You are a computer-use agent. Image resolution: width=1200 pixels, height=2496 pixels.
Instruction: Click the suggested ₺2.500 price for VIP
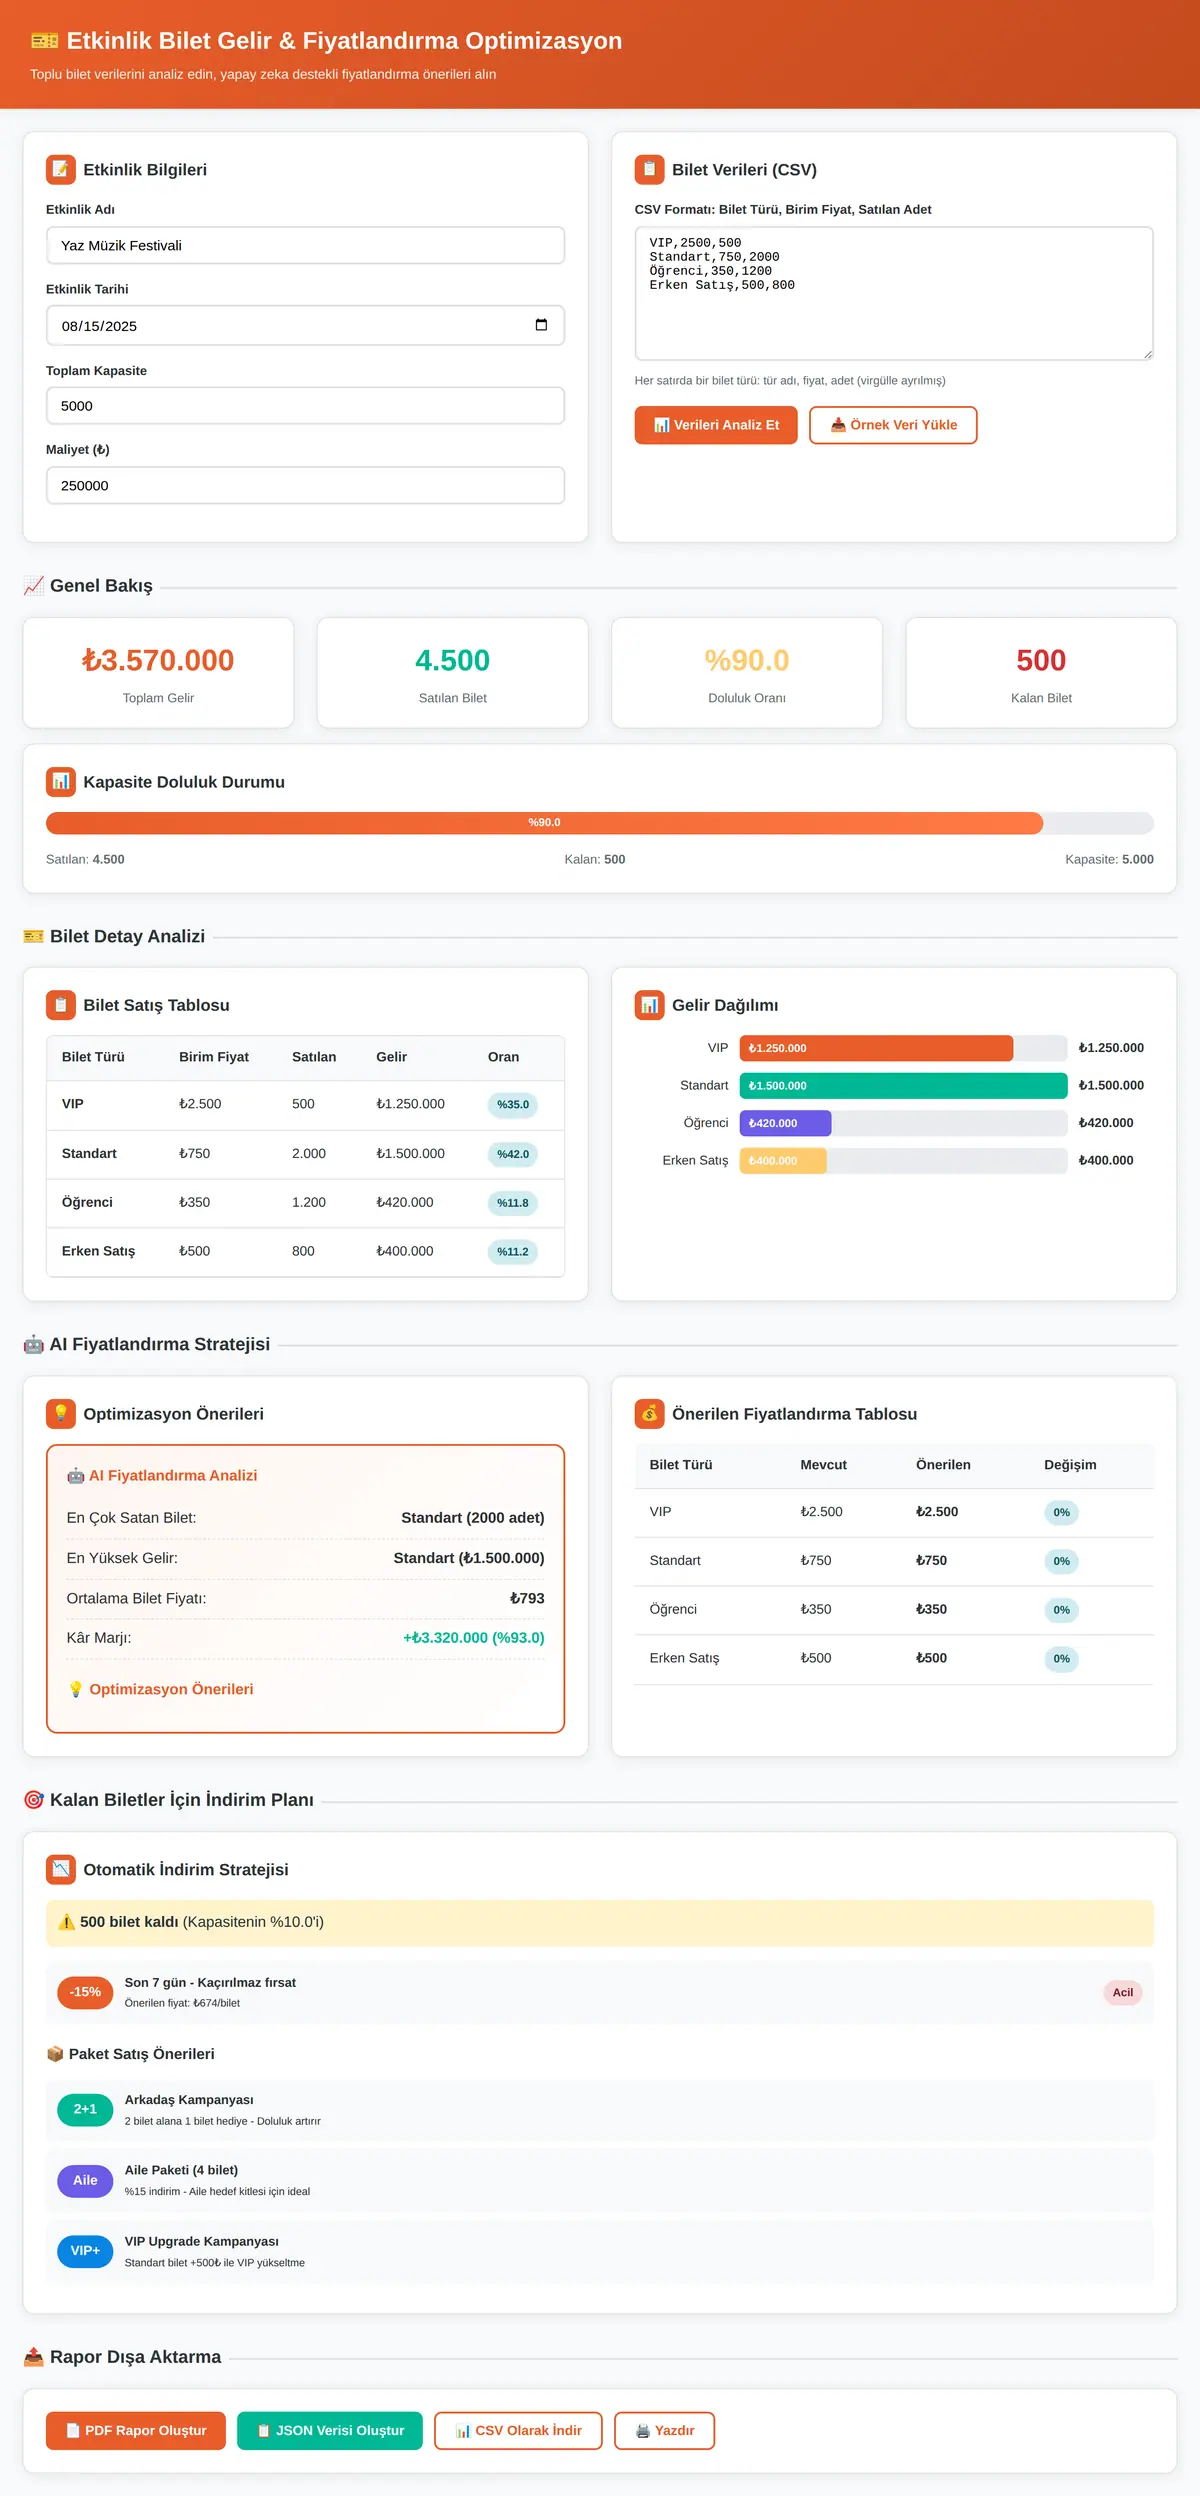[937, 1512]
